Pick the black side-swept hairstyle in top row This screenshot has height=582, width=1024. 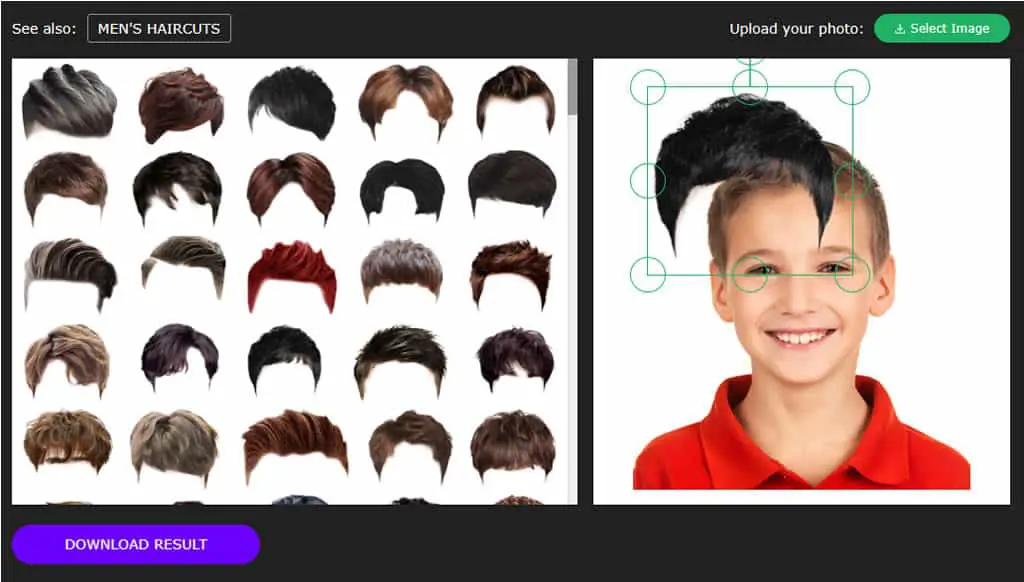click(293, 103)
